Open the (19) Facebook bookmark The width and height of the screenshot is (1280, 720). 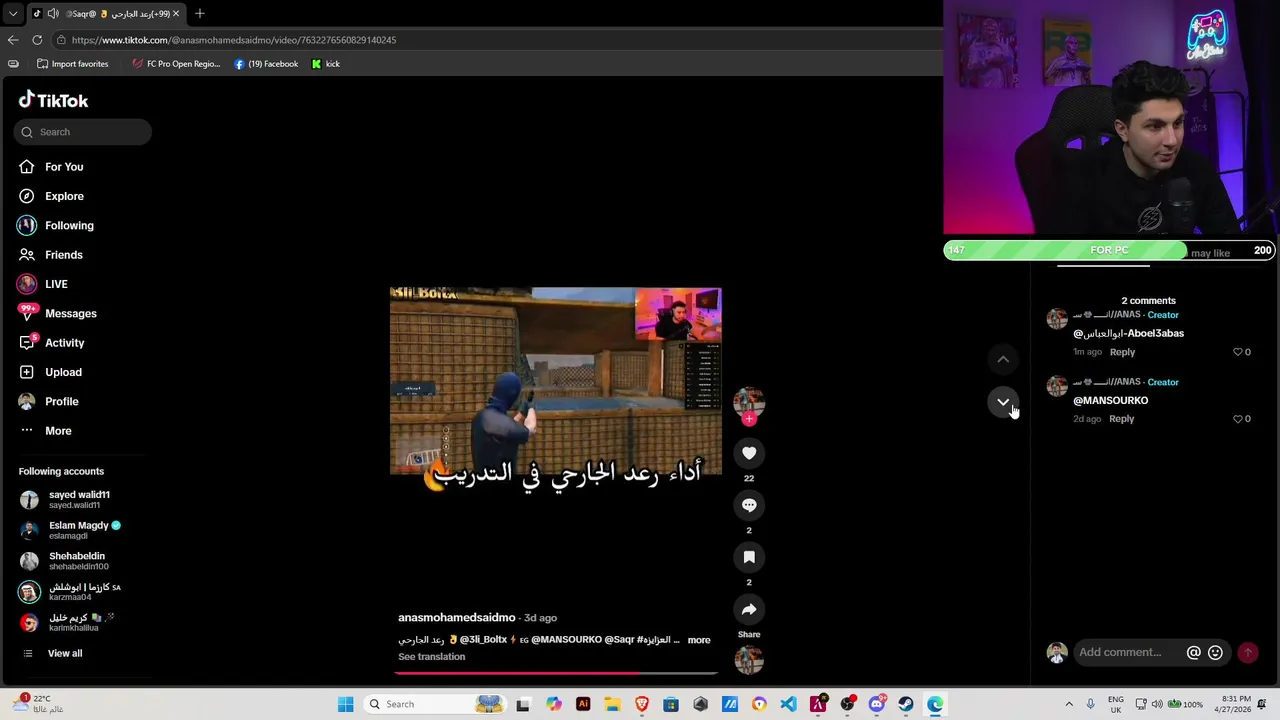(266, 64)
